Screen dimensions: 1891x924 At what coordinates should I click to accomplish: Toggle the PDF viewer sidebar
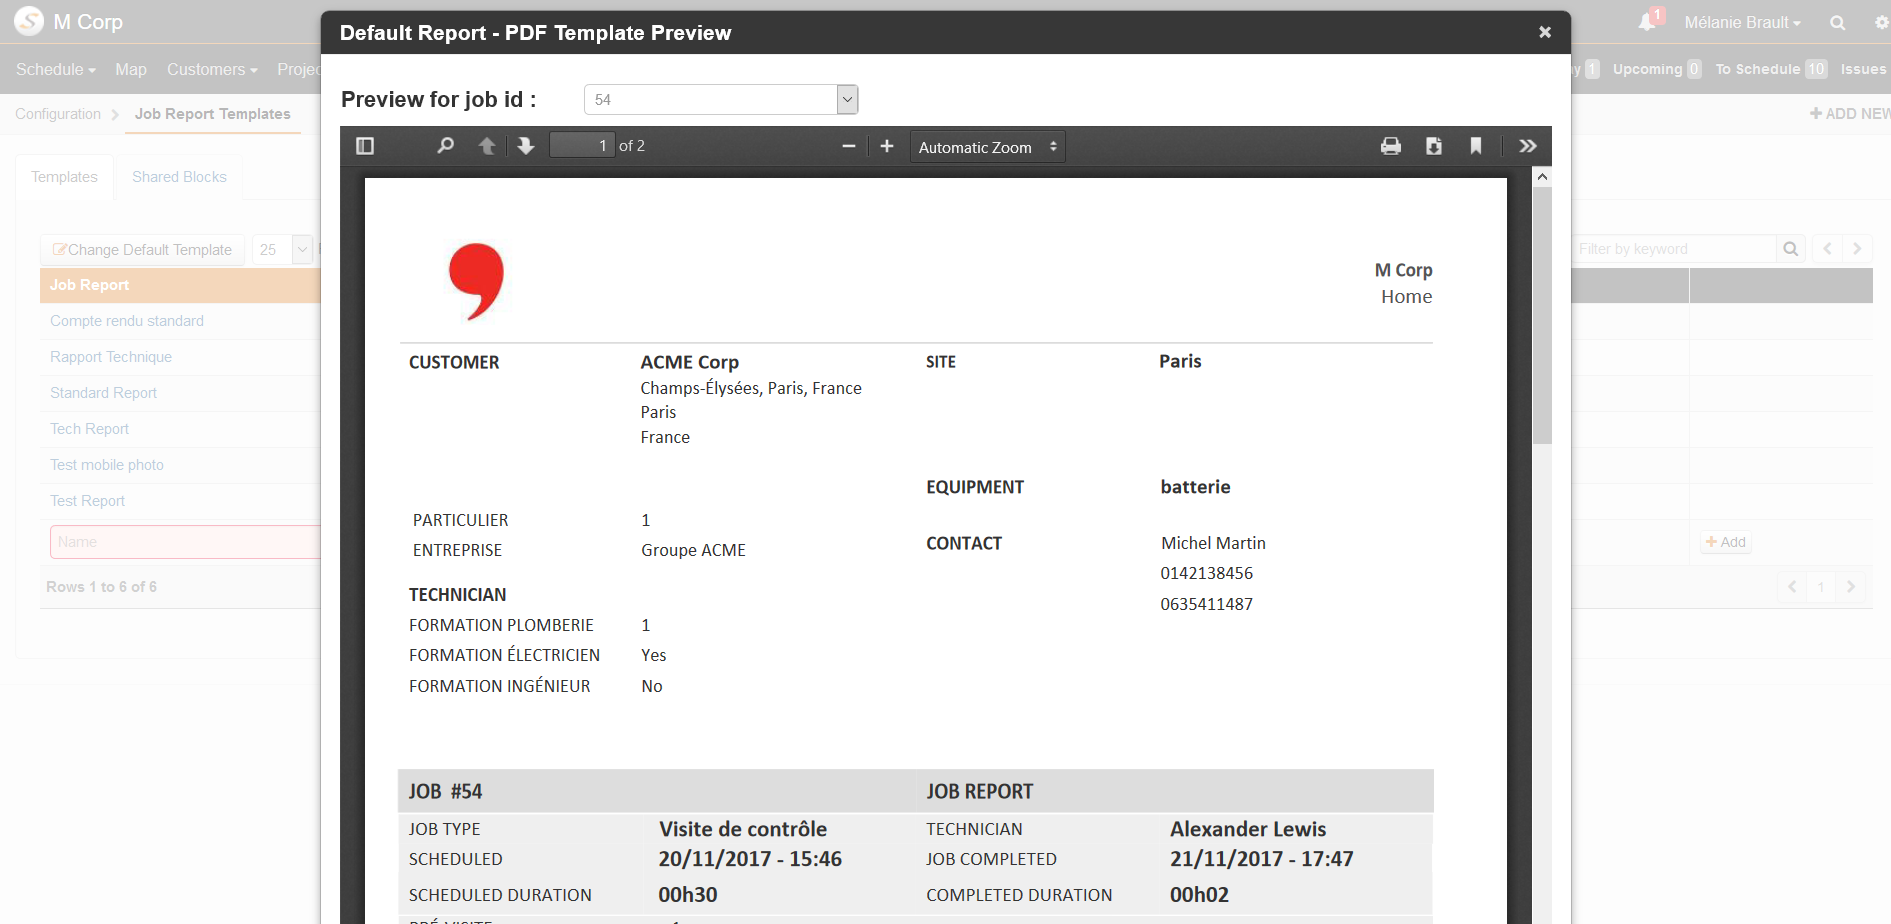point(365,146)
